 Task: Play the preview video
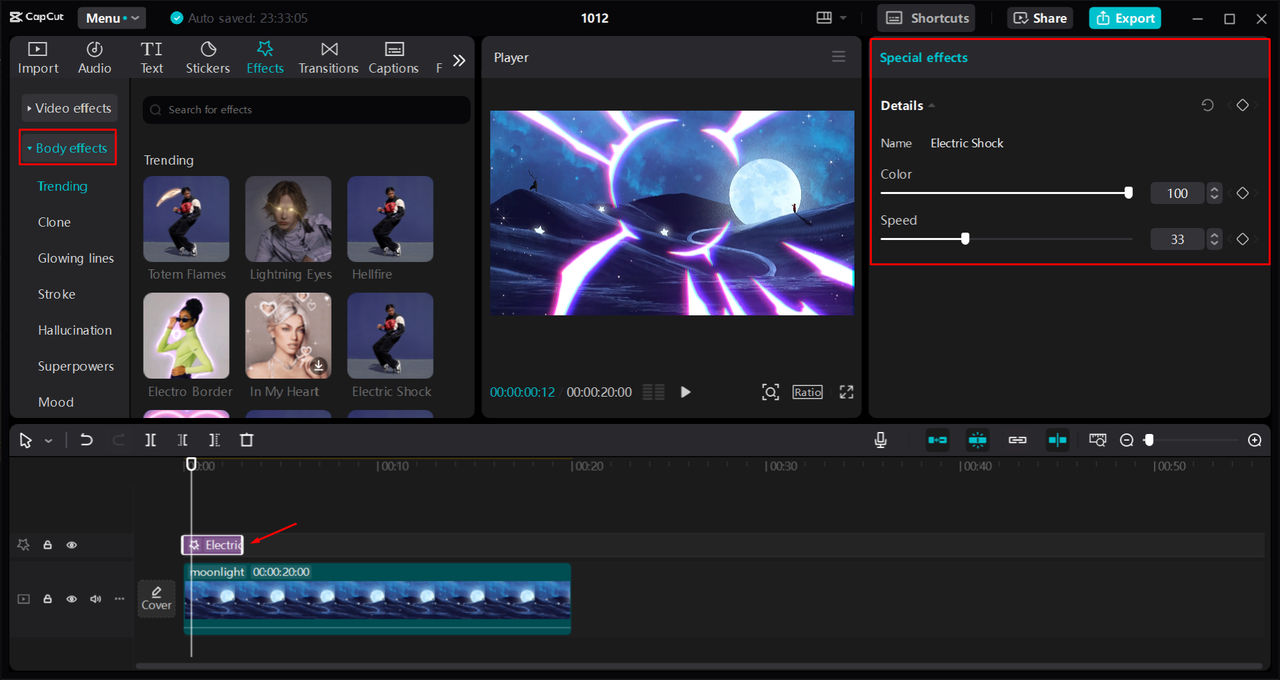coord(686,392)
